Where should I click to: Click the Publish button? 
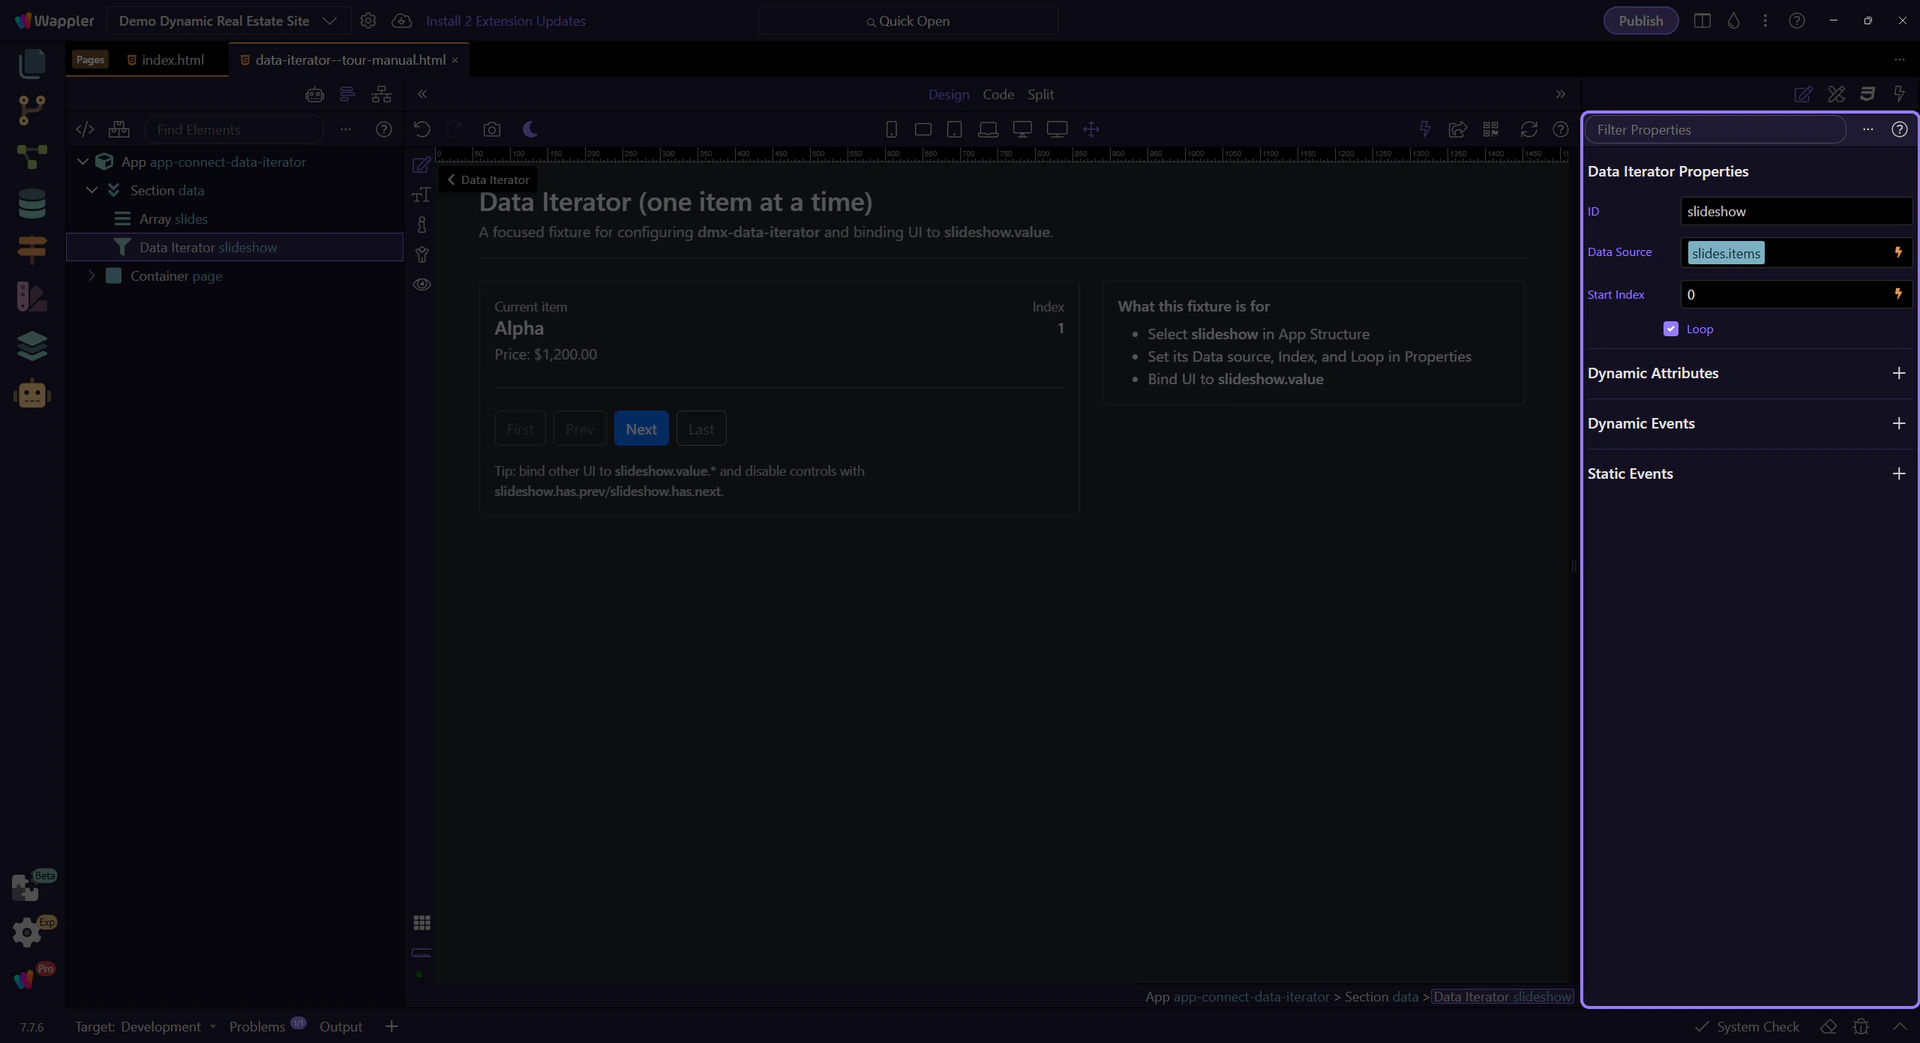click(x=1640, y=21)
